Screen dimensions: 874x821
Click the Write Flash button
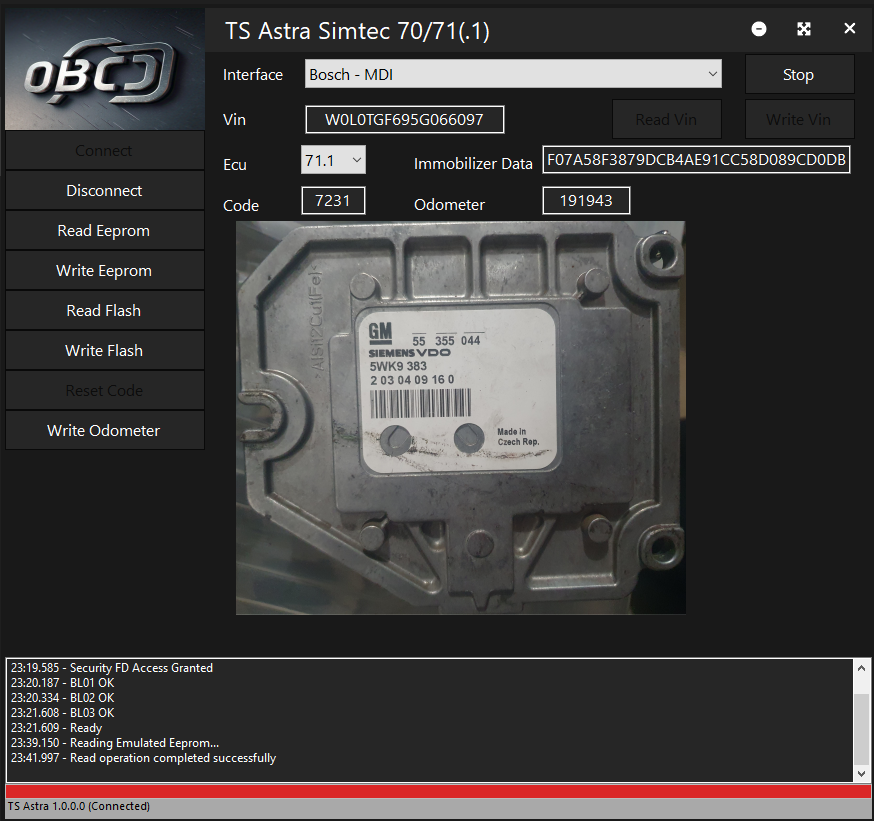click(105, 351)
